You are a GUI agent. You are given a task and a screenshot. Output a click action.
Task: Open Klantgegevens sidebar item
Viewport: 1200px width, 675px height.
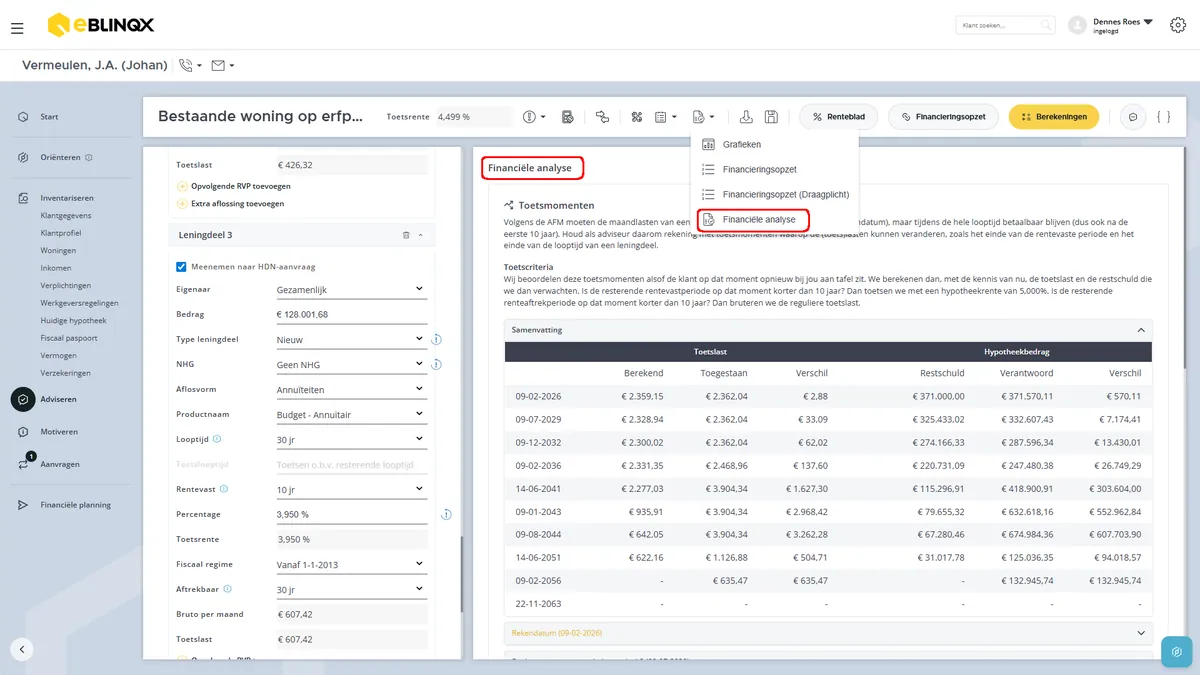click(66, 215)
